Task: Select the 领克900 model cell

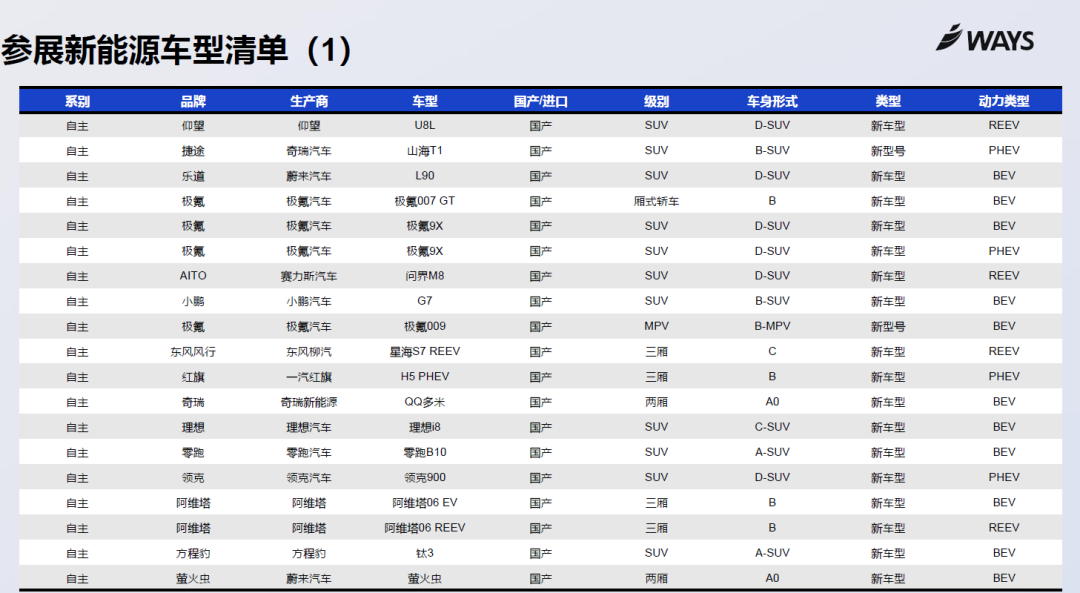Action: 425,477
